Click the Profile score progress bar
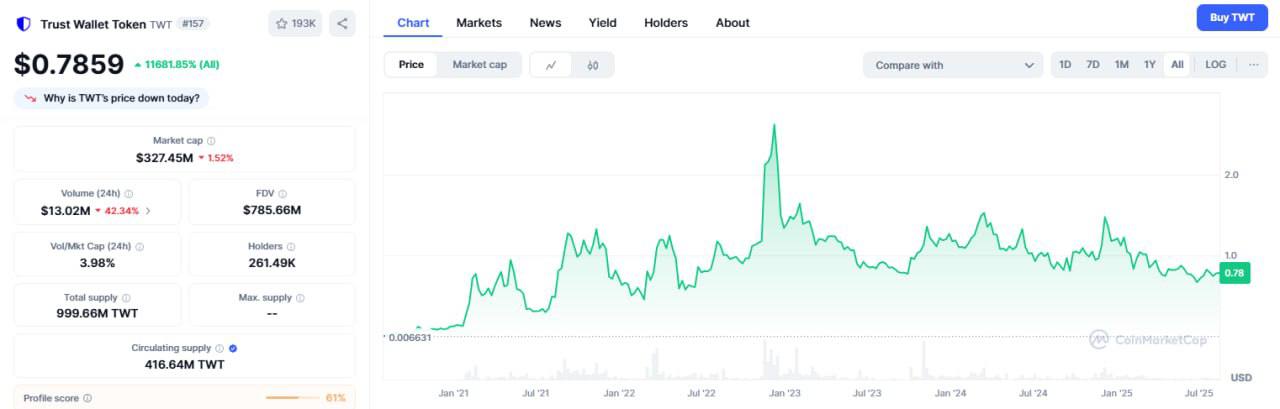The width and height of the screenshot is (1280, 409). 291,398
